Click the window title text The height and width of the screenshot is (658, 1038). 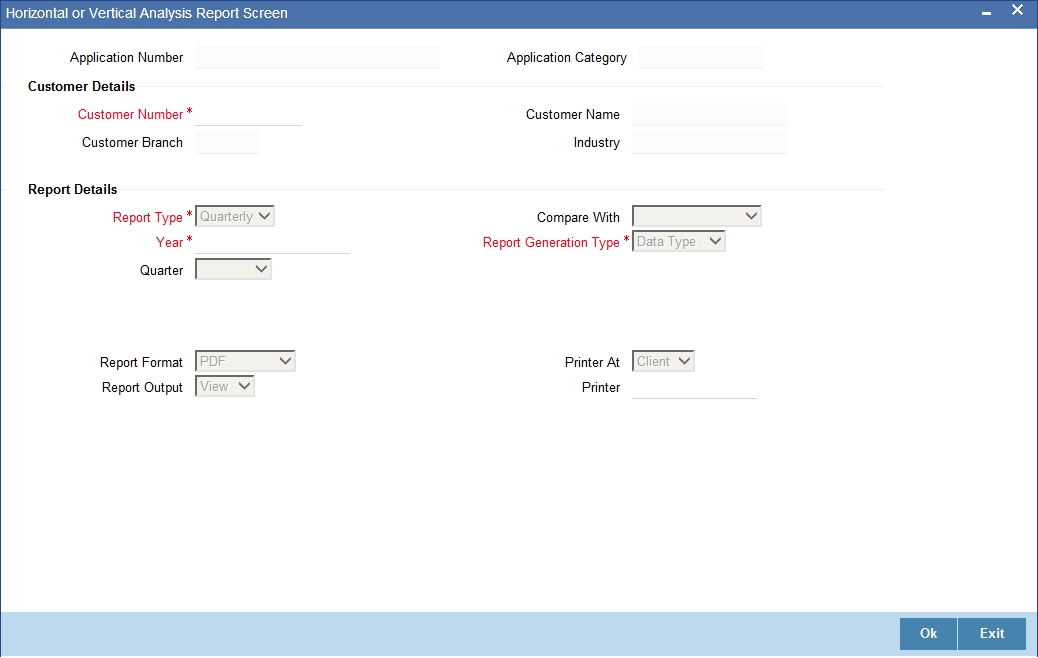pyautogui.click(x=146, y=13)
